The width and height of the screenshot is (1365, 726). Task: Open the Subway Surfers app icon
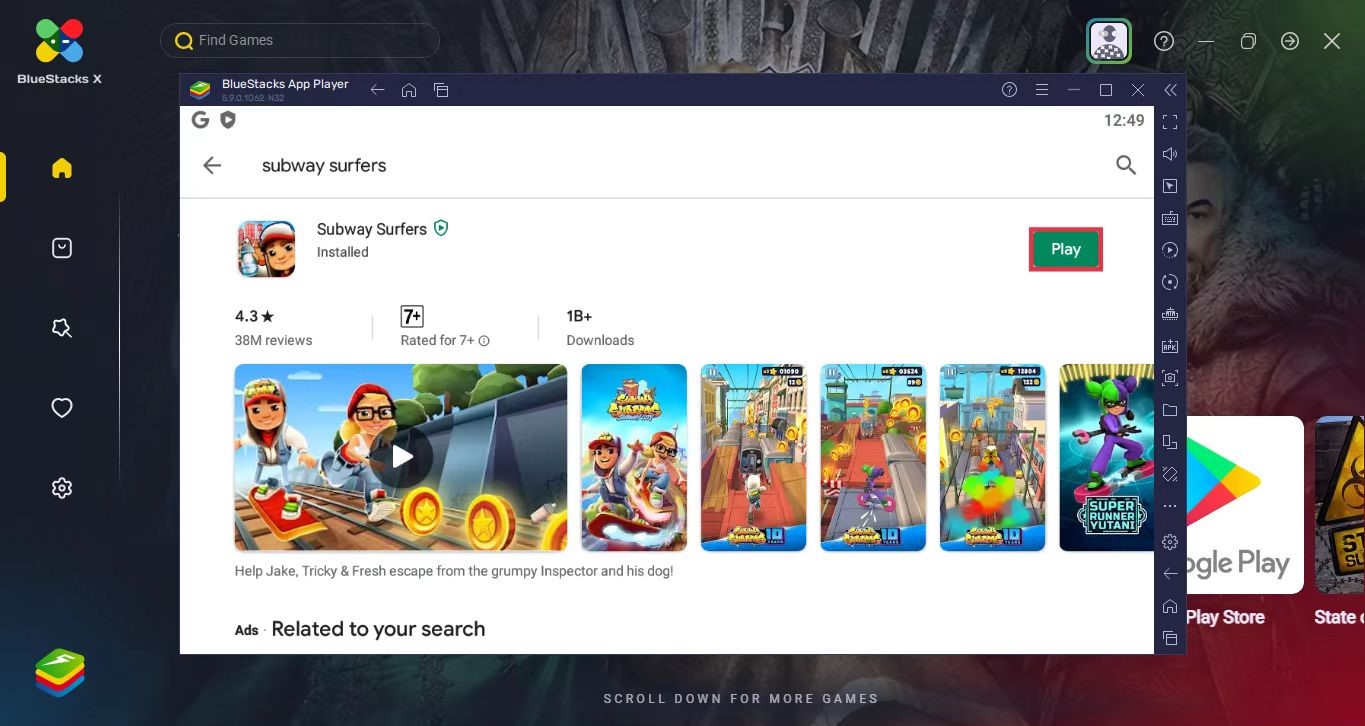tap(266, 249)
